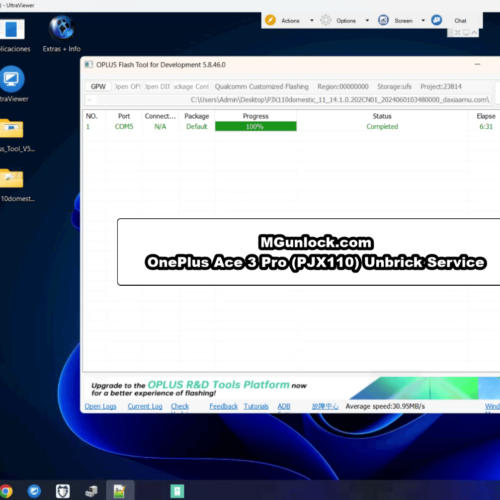The width and height of the screenshot is (500, 500).
Task: Click the UltraViewer Chat bubble icon
Action: [x=437, y=20]
